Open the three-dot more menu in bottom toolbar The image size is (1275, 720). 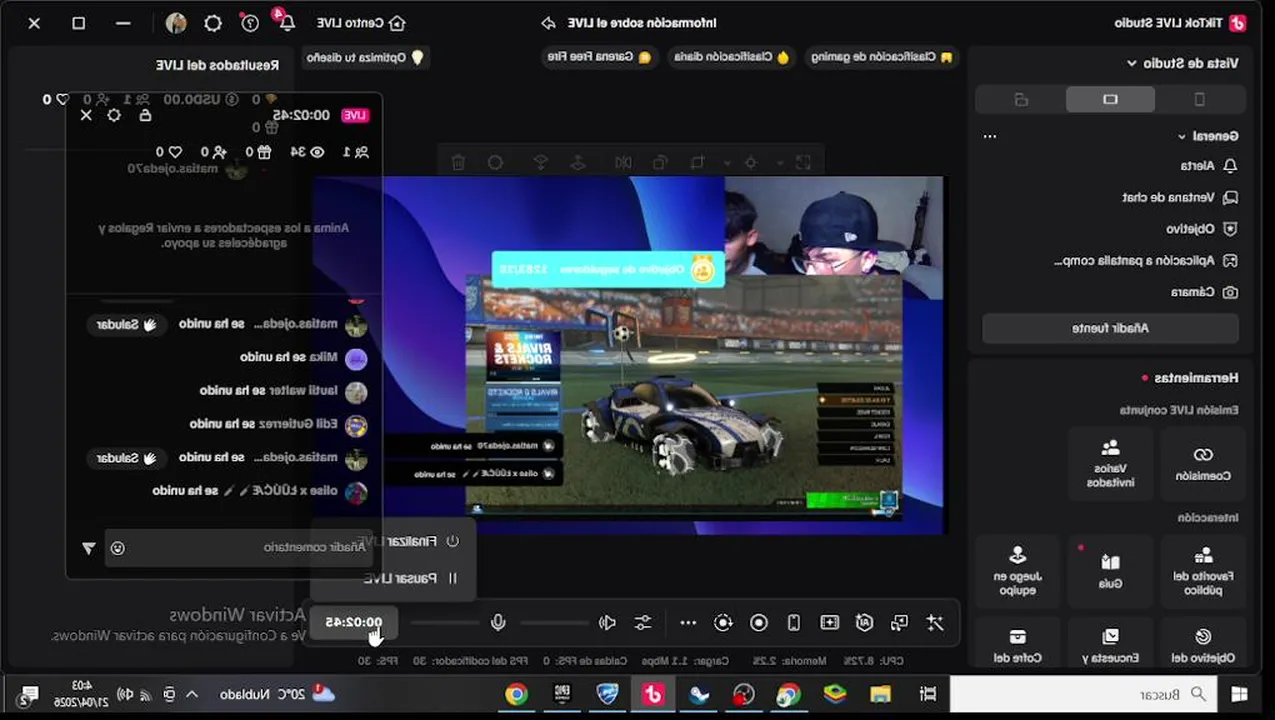pyautogui.click(x=688, y=622)
